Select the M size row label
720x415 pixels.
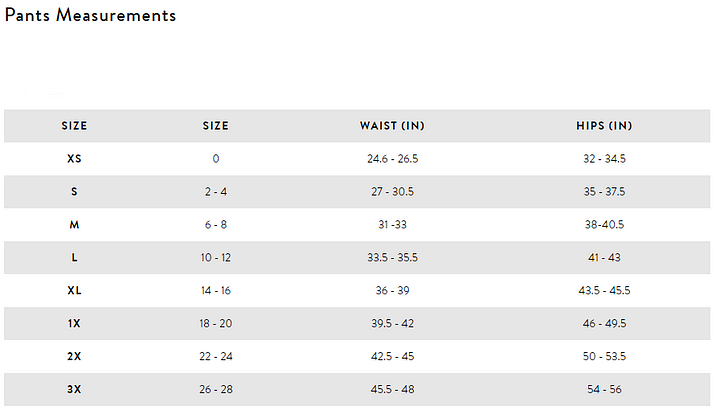point(74,225)
